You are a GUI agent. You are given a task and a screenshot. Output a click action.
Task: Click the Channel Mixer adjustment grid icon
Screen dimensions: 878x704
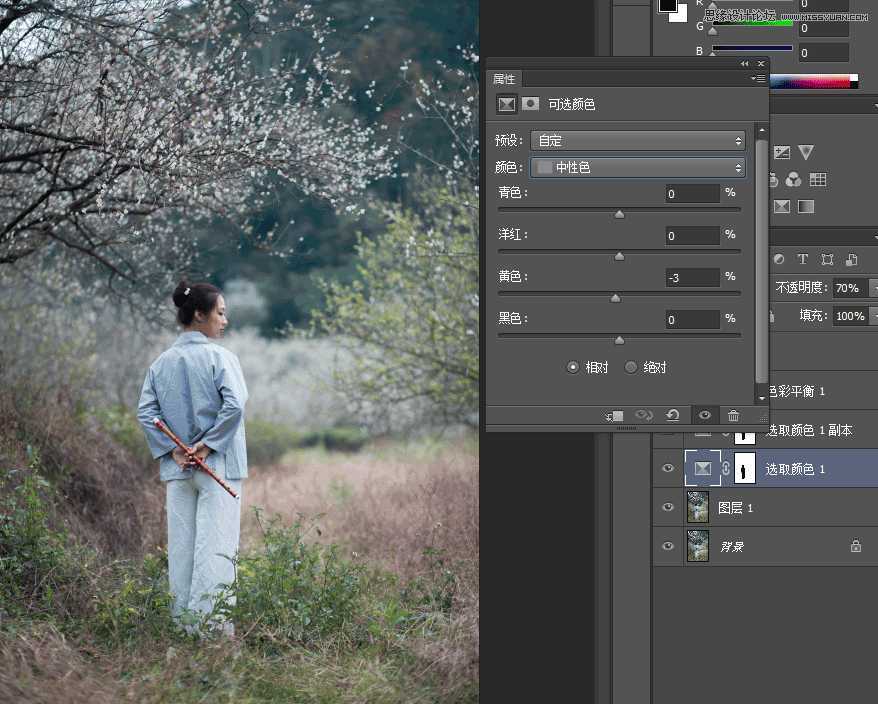pos(819,180)
